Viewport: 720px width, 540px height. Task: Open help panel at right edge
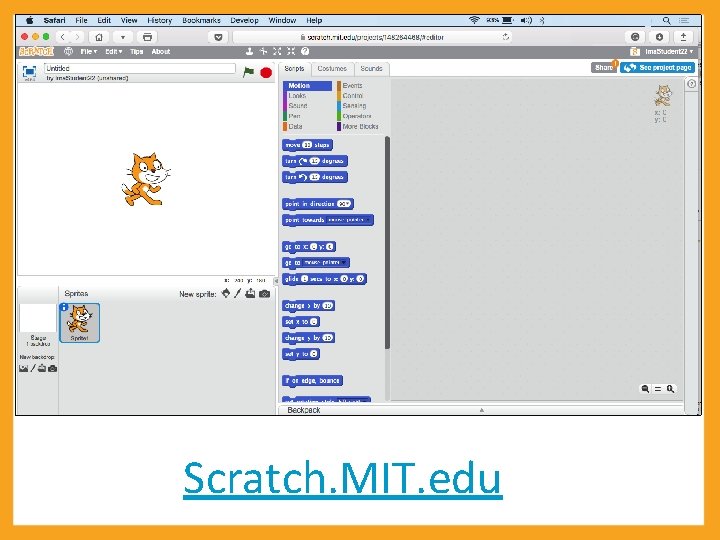pos(692,84)
